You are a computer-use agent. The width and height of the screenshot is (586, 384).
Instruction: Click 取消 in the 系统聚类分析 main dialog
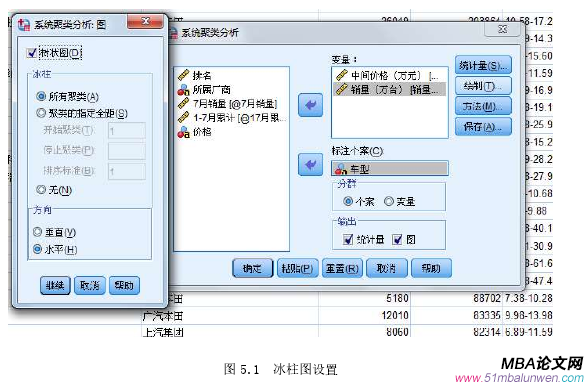point(387,268)
